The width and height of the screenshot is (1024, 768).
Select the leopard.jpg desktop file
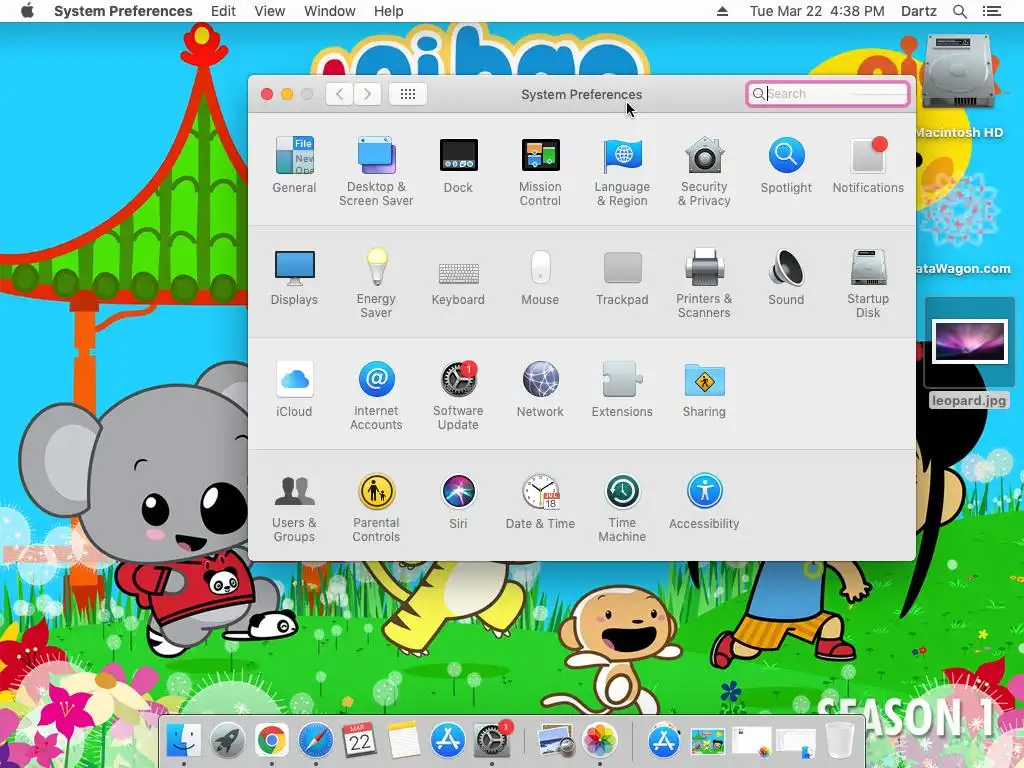(x=968, y=353)
